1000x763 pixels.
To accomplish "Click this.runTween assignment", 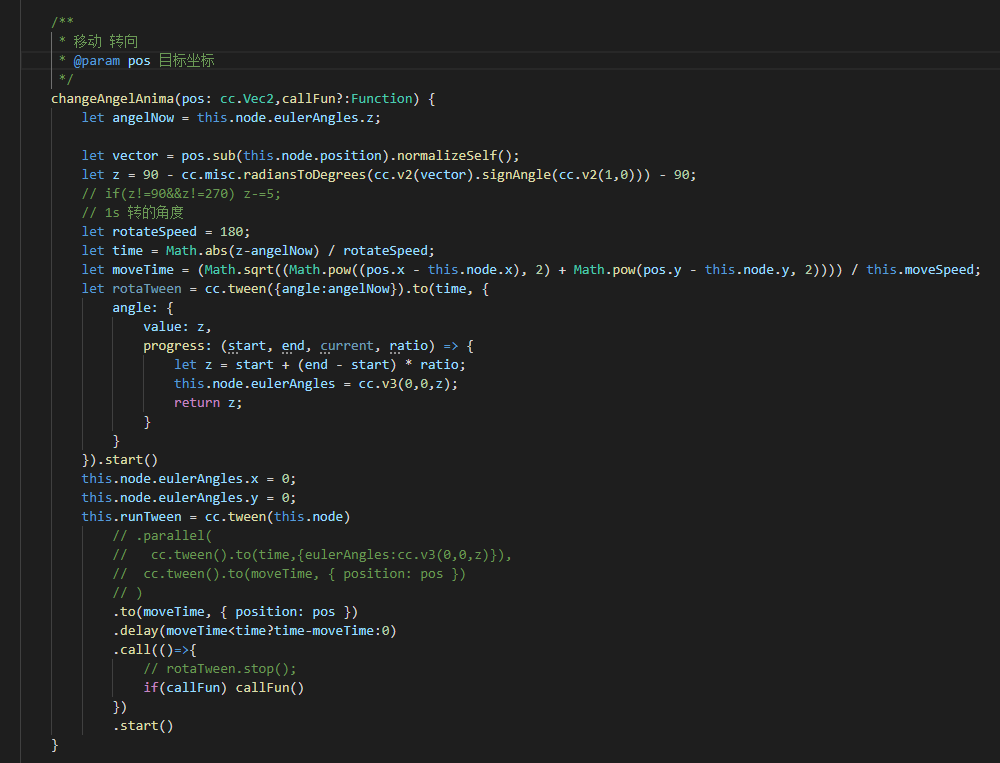I will tap(216, 517).
